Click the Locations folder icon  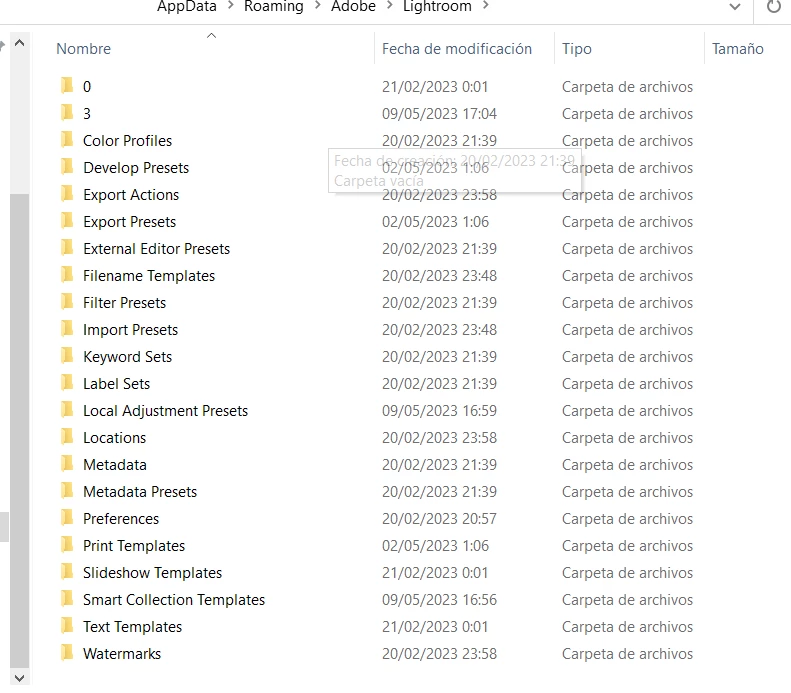pyautogui.click(x=67, y=437)
